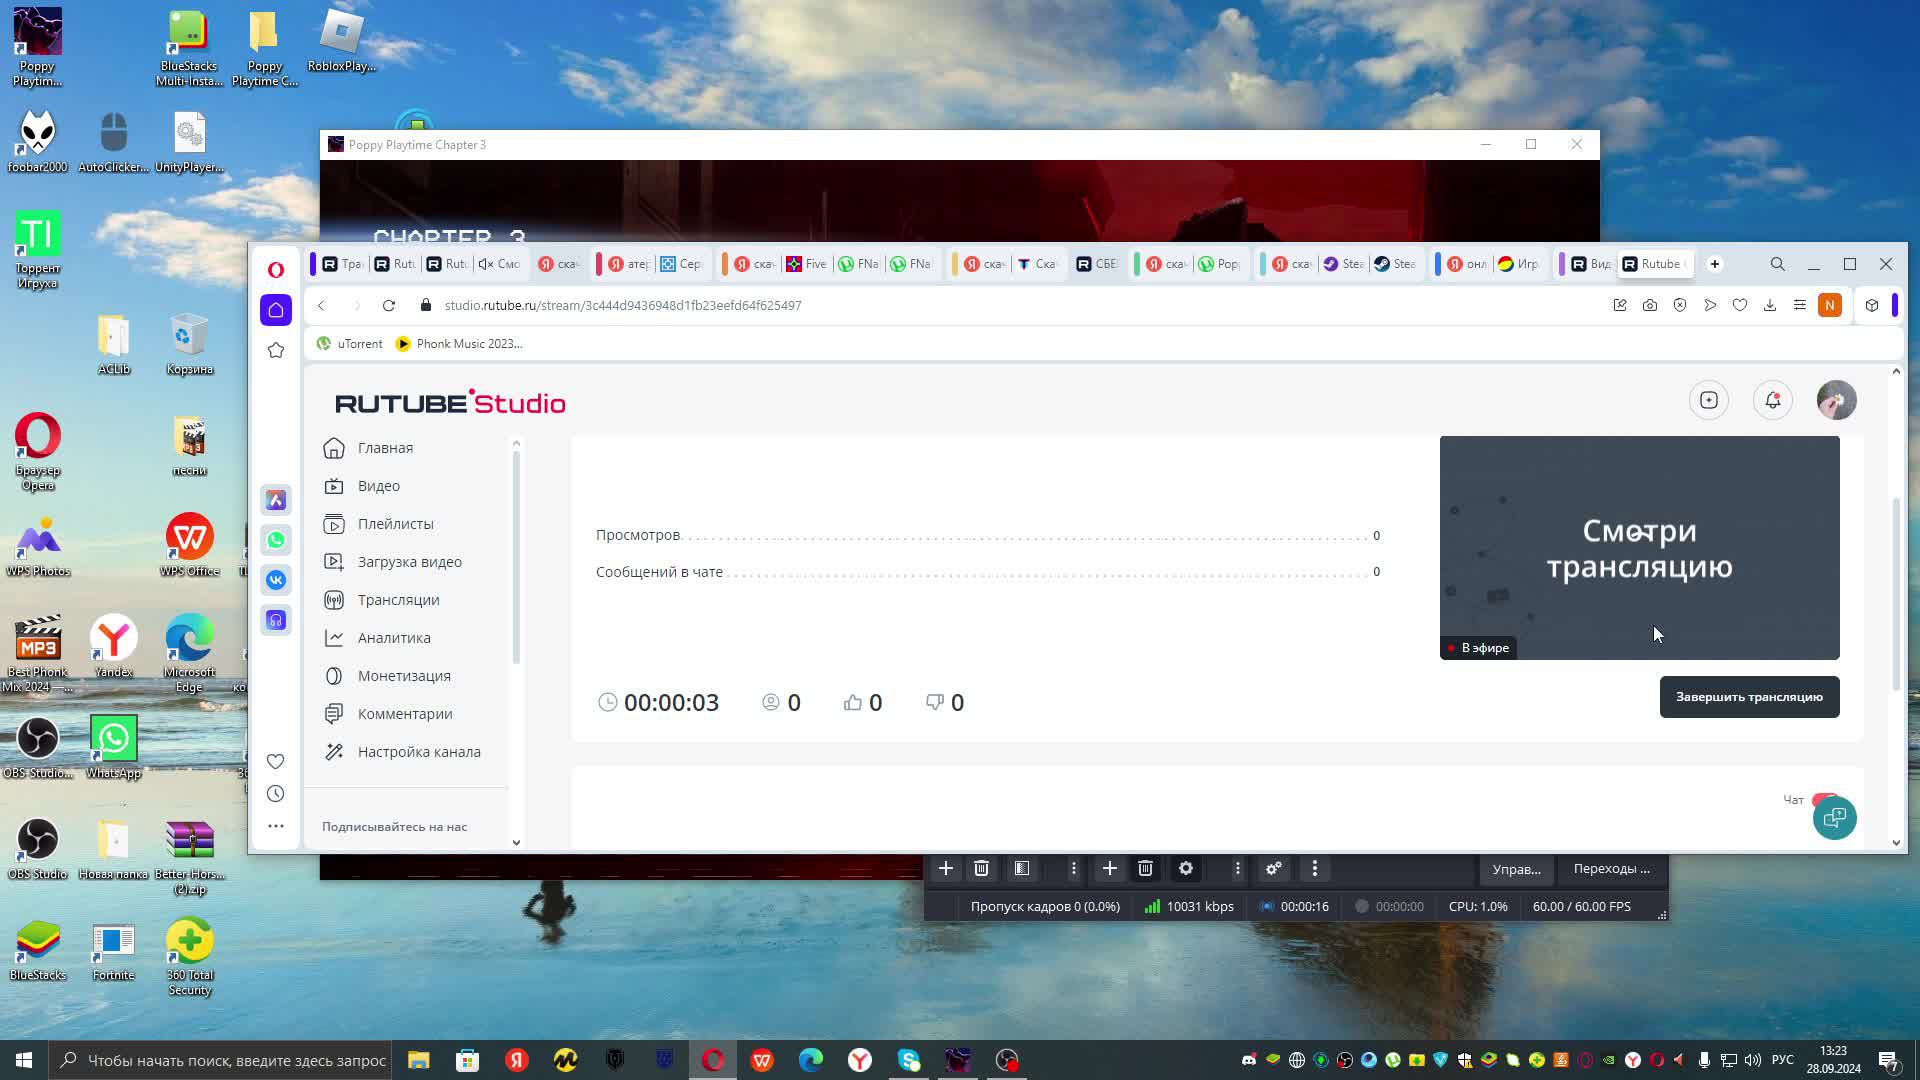
Task: Click the page scrollbar up arrow
Action: [x=1896, y=371]
